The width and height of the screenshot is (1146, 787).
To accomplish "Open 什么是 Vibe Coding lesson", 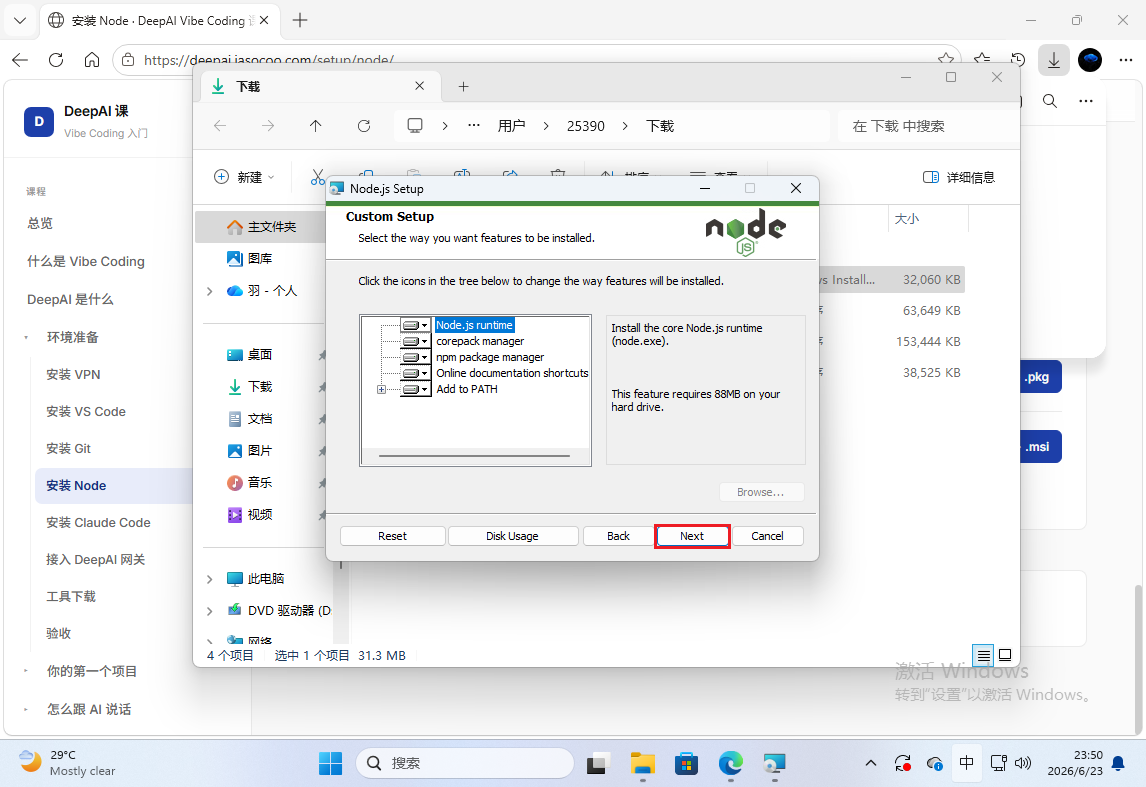I will 86,262.
